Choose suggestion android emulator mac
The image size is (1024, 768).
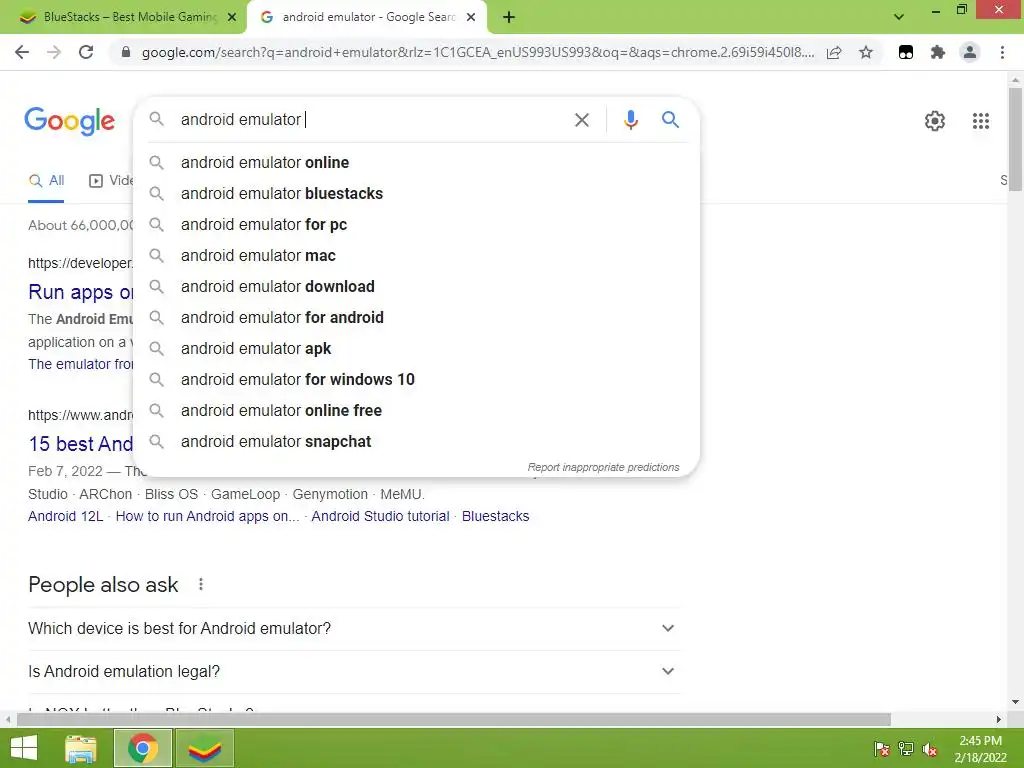click(417, 255)
